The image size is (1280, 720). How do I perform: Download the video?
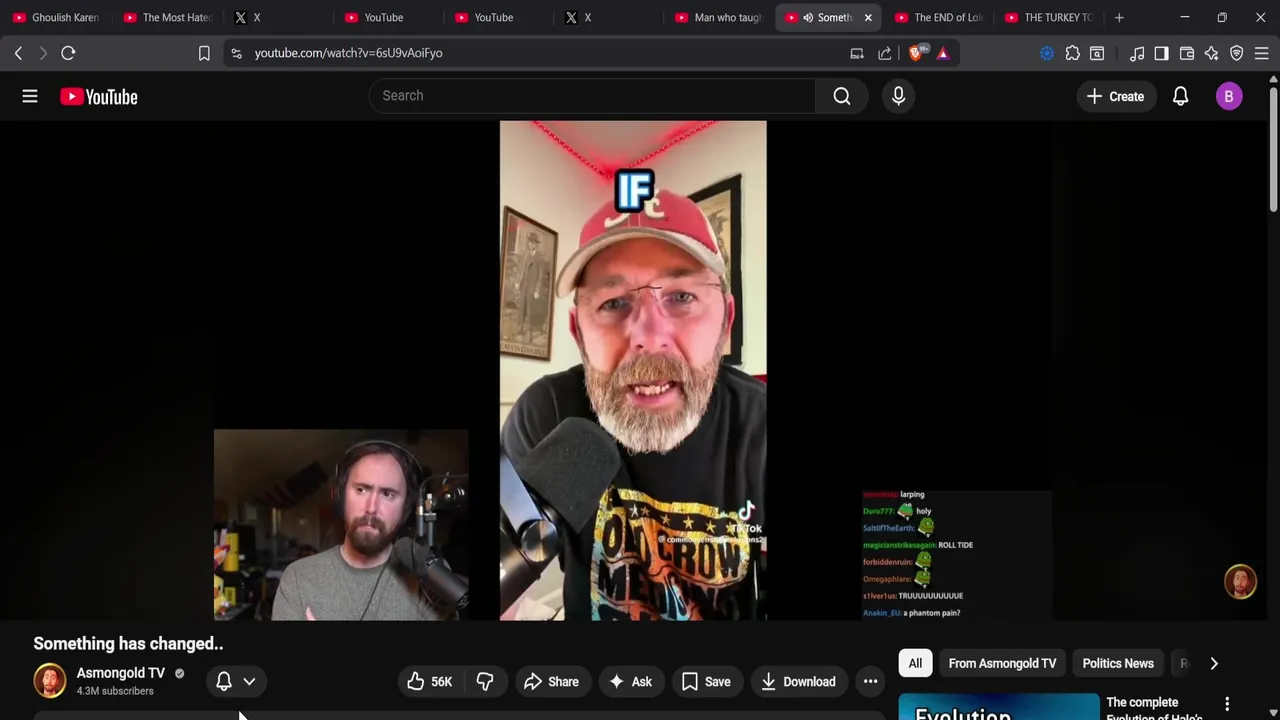(x=798, y=681)
